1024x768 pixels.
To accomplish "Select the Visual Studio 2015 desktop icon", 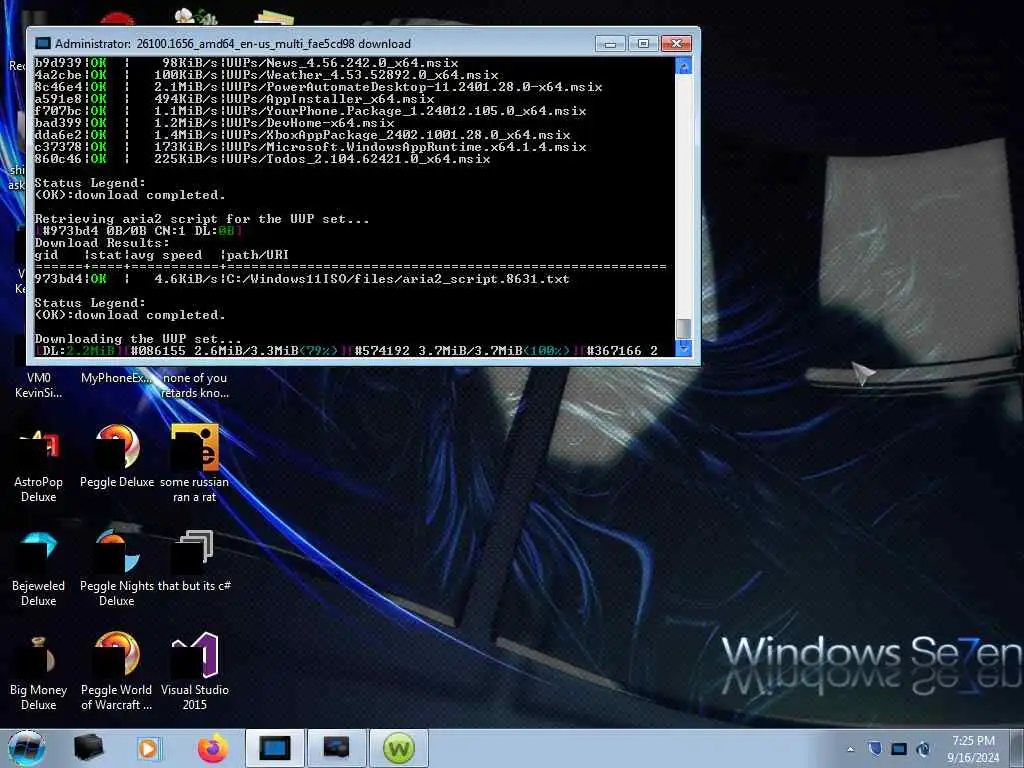I will tap(195, 671).
